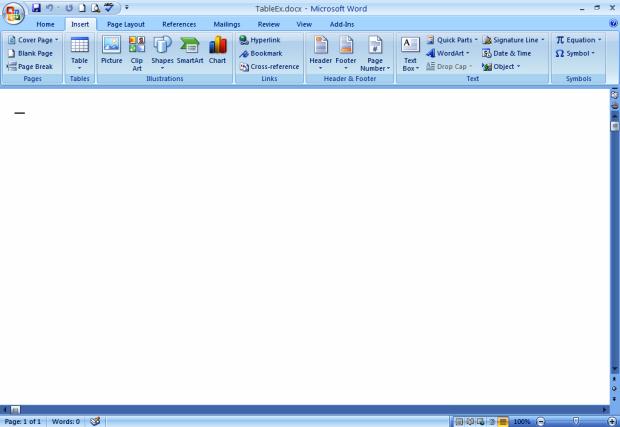Switch to Draft view in status bar
620x427 pixels.
pos(502,422)
